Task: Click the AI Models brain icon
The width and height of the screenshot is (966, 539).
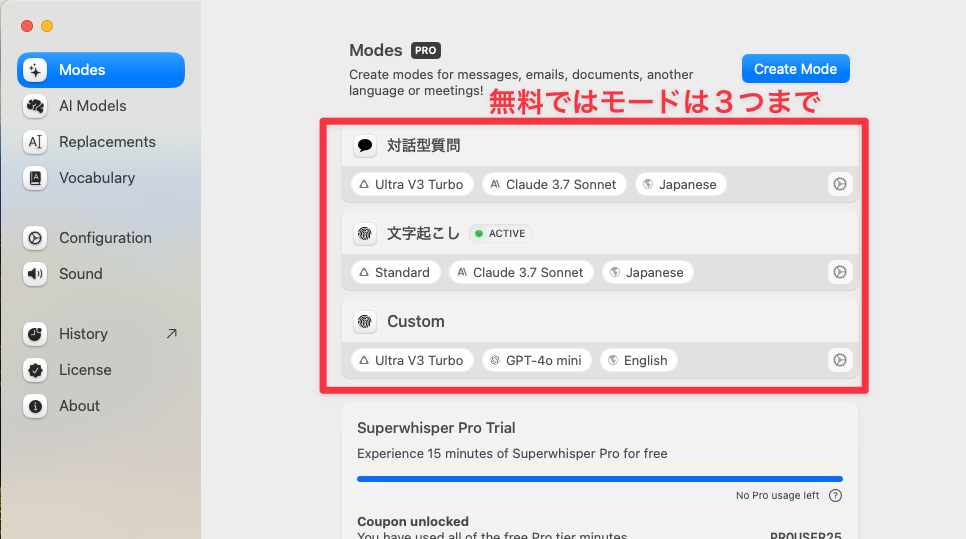Action: (x=35, y=106)
